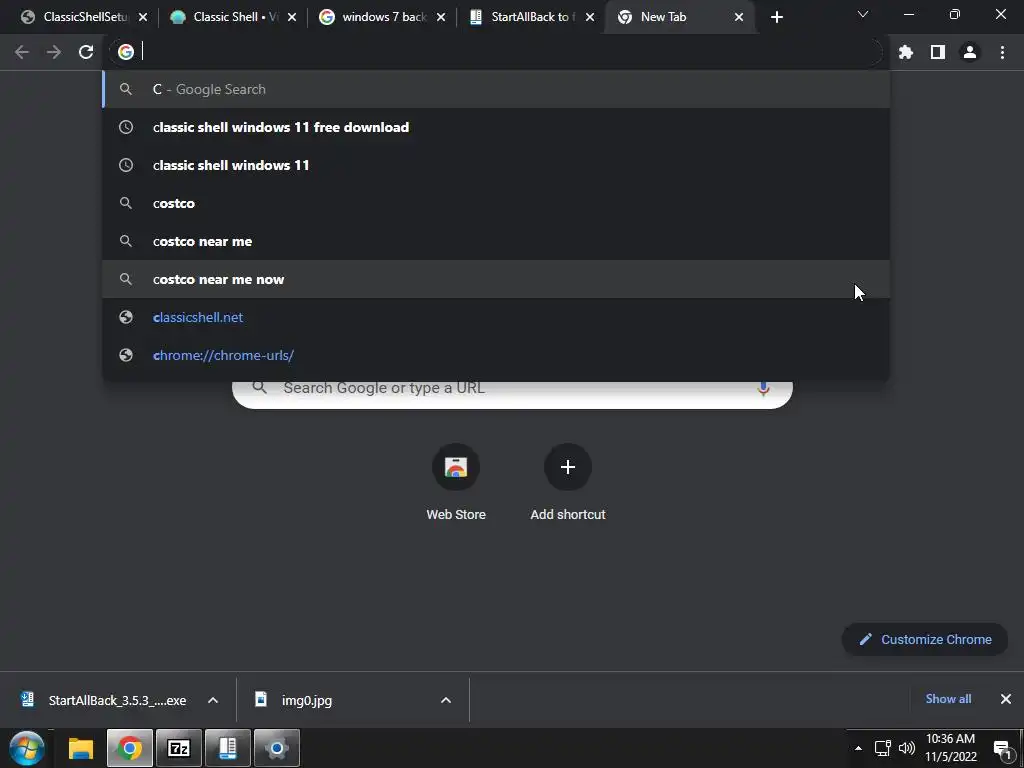Click Customize Chrome button
1024x768 pixels.
[x=925, y=639]
